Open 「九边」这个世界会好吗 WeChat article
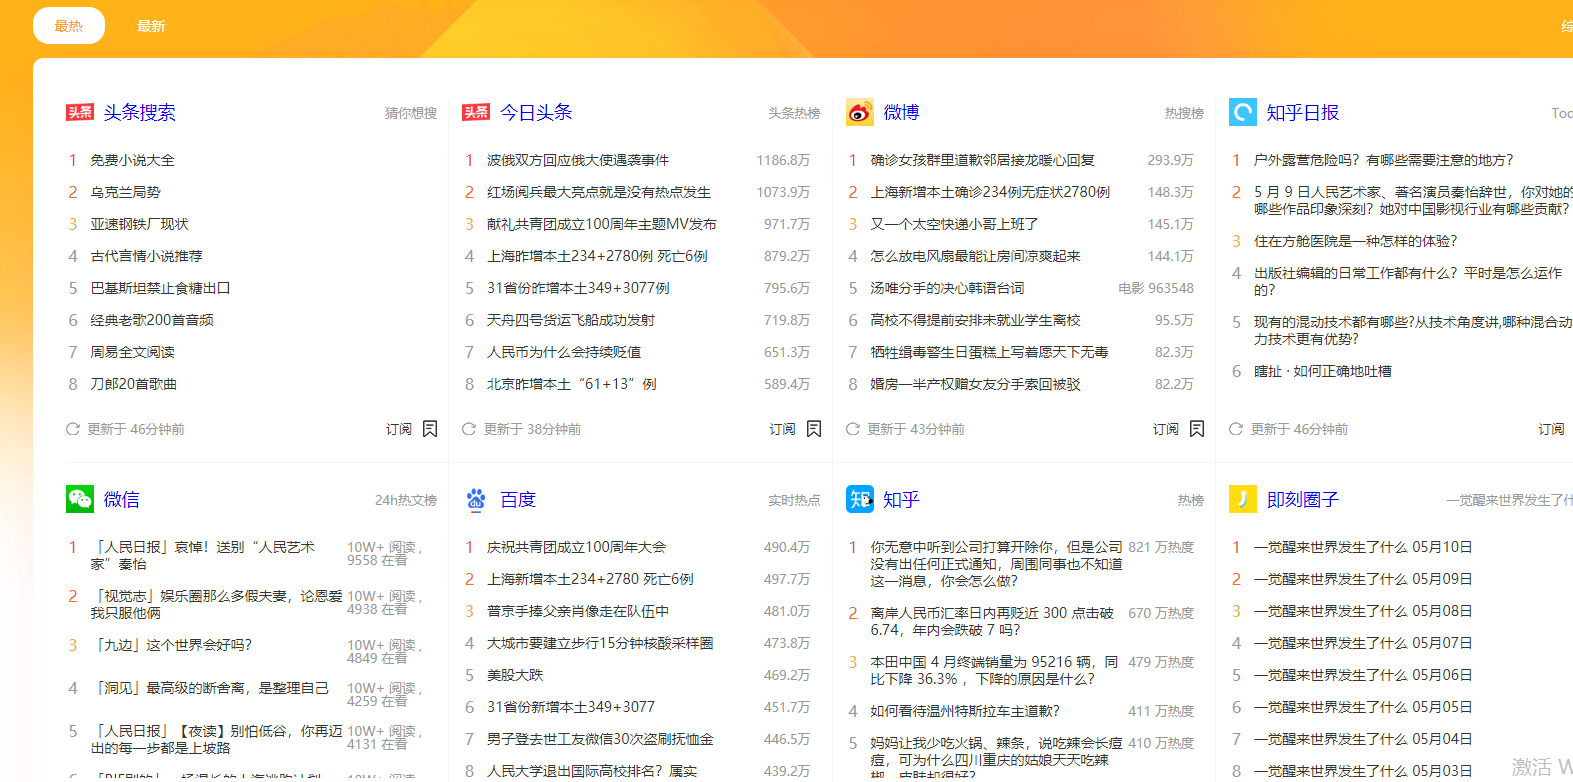Image resolution: width=1573 pixels, height=782 pixels. (x=171, y=645)
